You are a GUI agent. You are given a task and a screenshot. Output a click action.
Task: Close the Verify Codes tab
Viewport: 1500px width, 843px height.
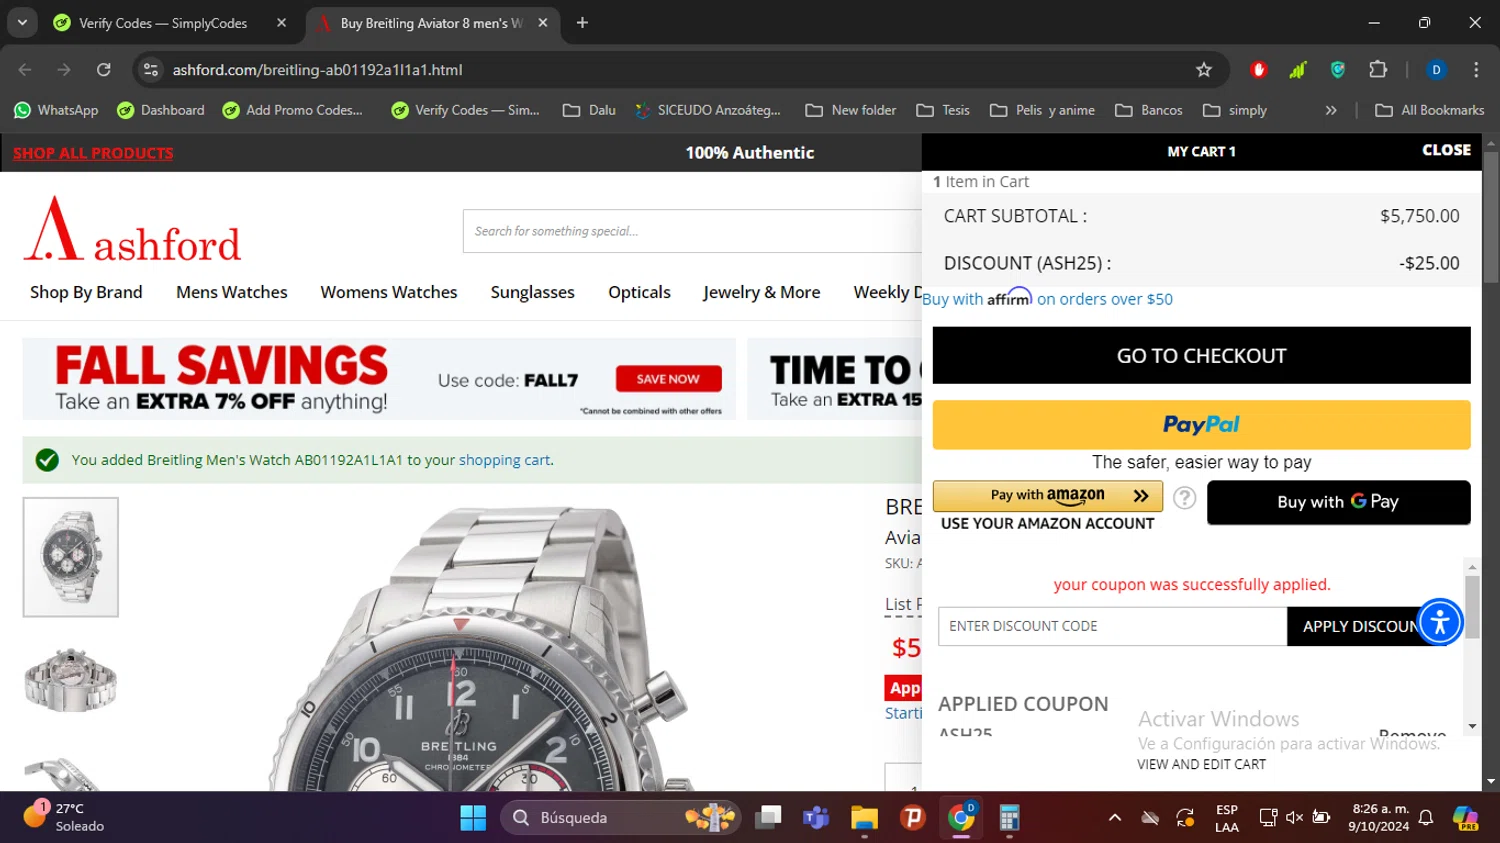[x=282, y=23]
